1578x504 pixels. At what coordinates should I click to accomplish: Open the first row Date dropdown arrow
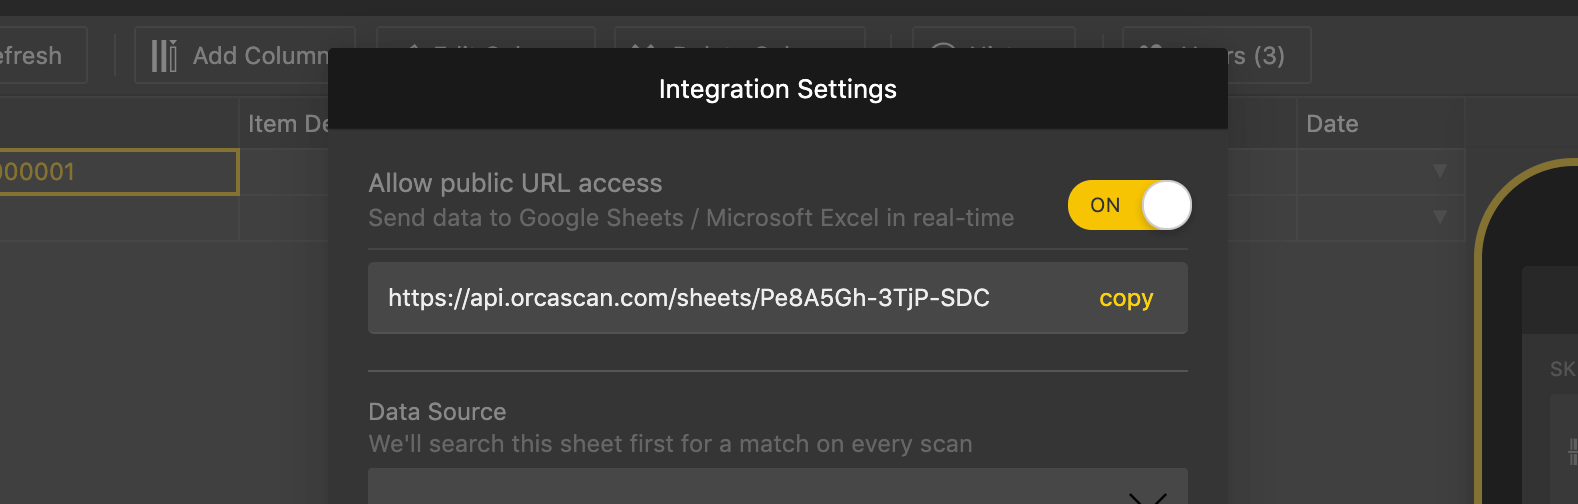(x=1440, y=171)
